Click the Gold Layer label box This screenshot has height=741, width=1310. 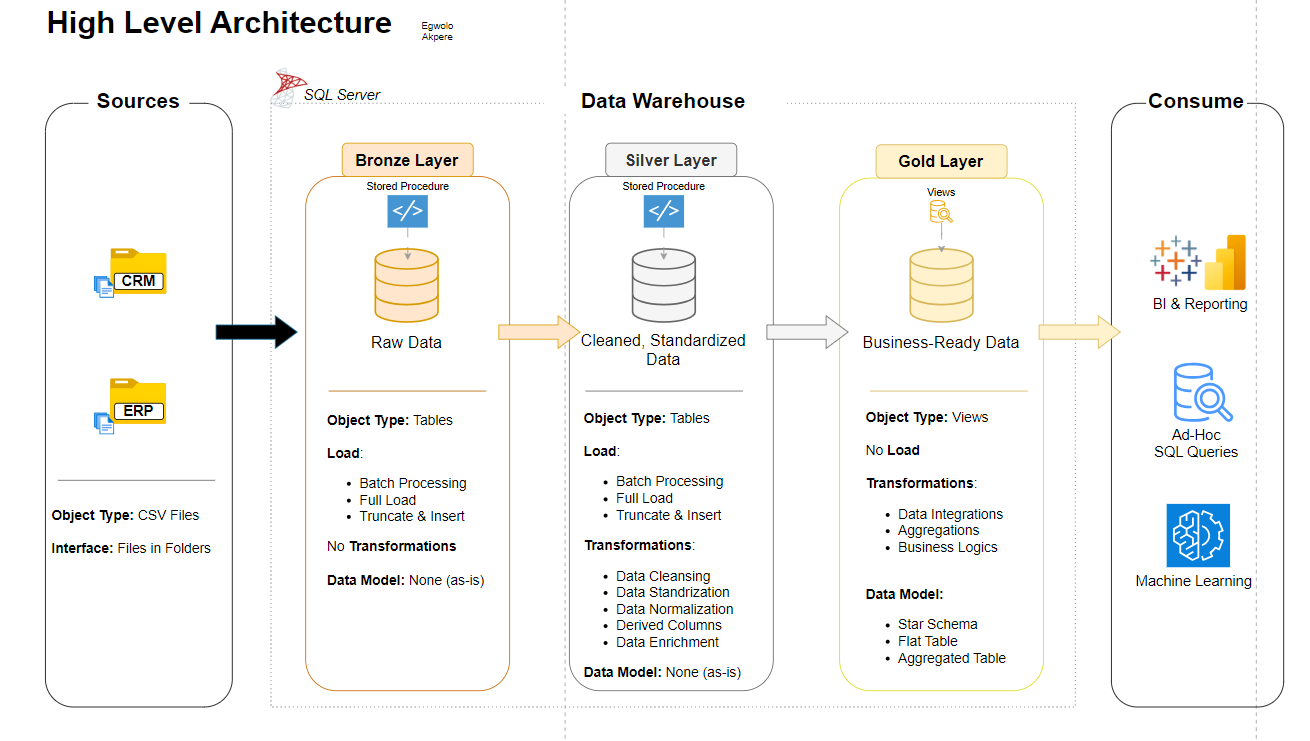tap(940, 161)
